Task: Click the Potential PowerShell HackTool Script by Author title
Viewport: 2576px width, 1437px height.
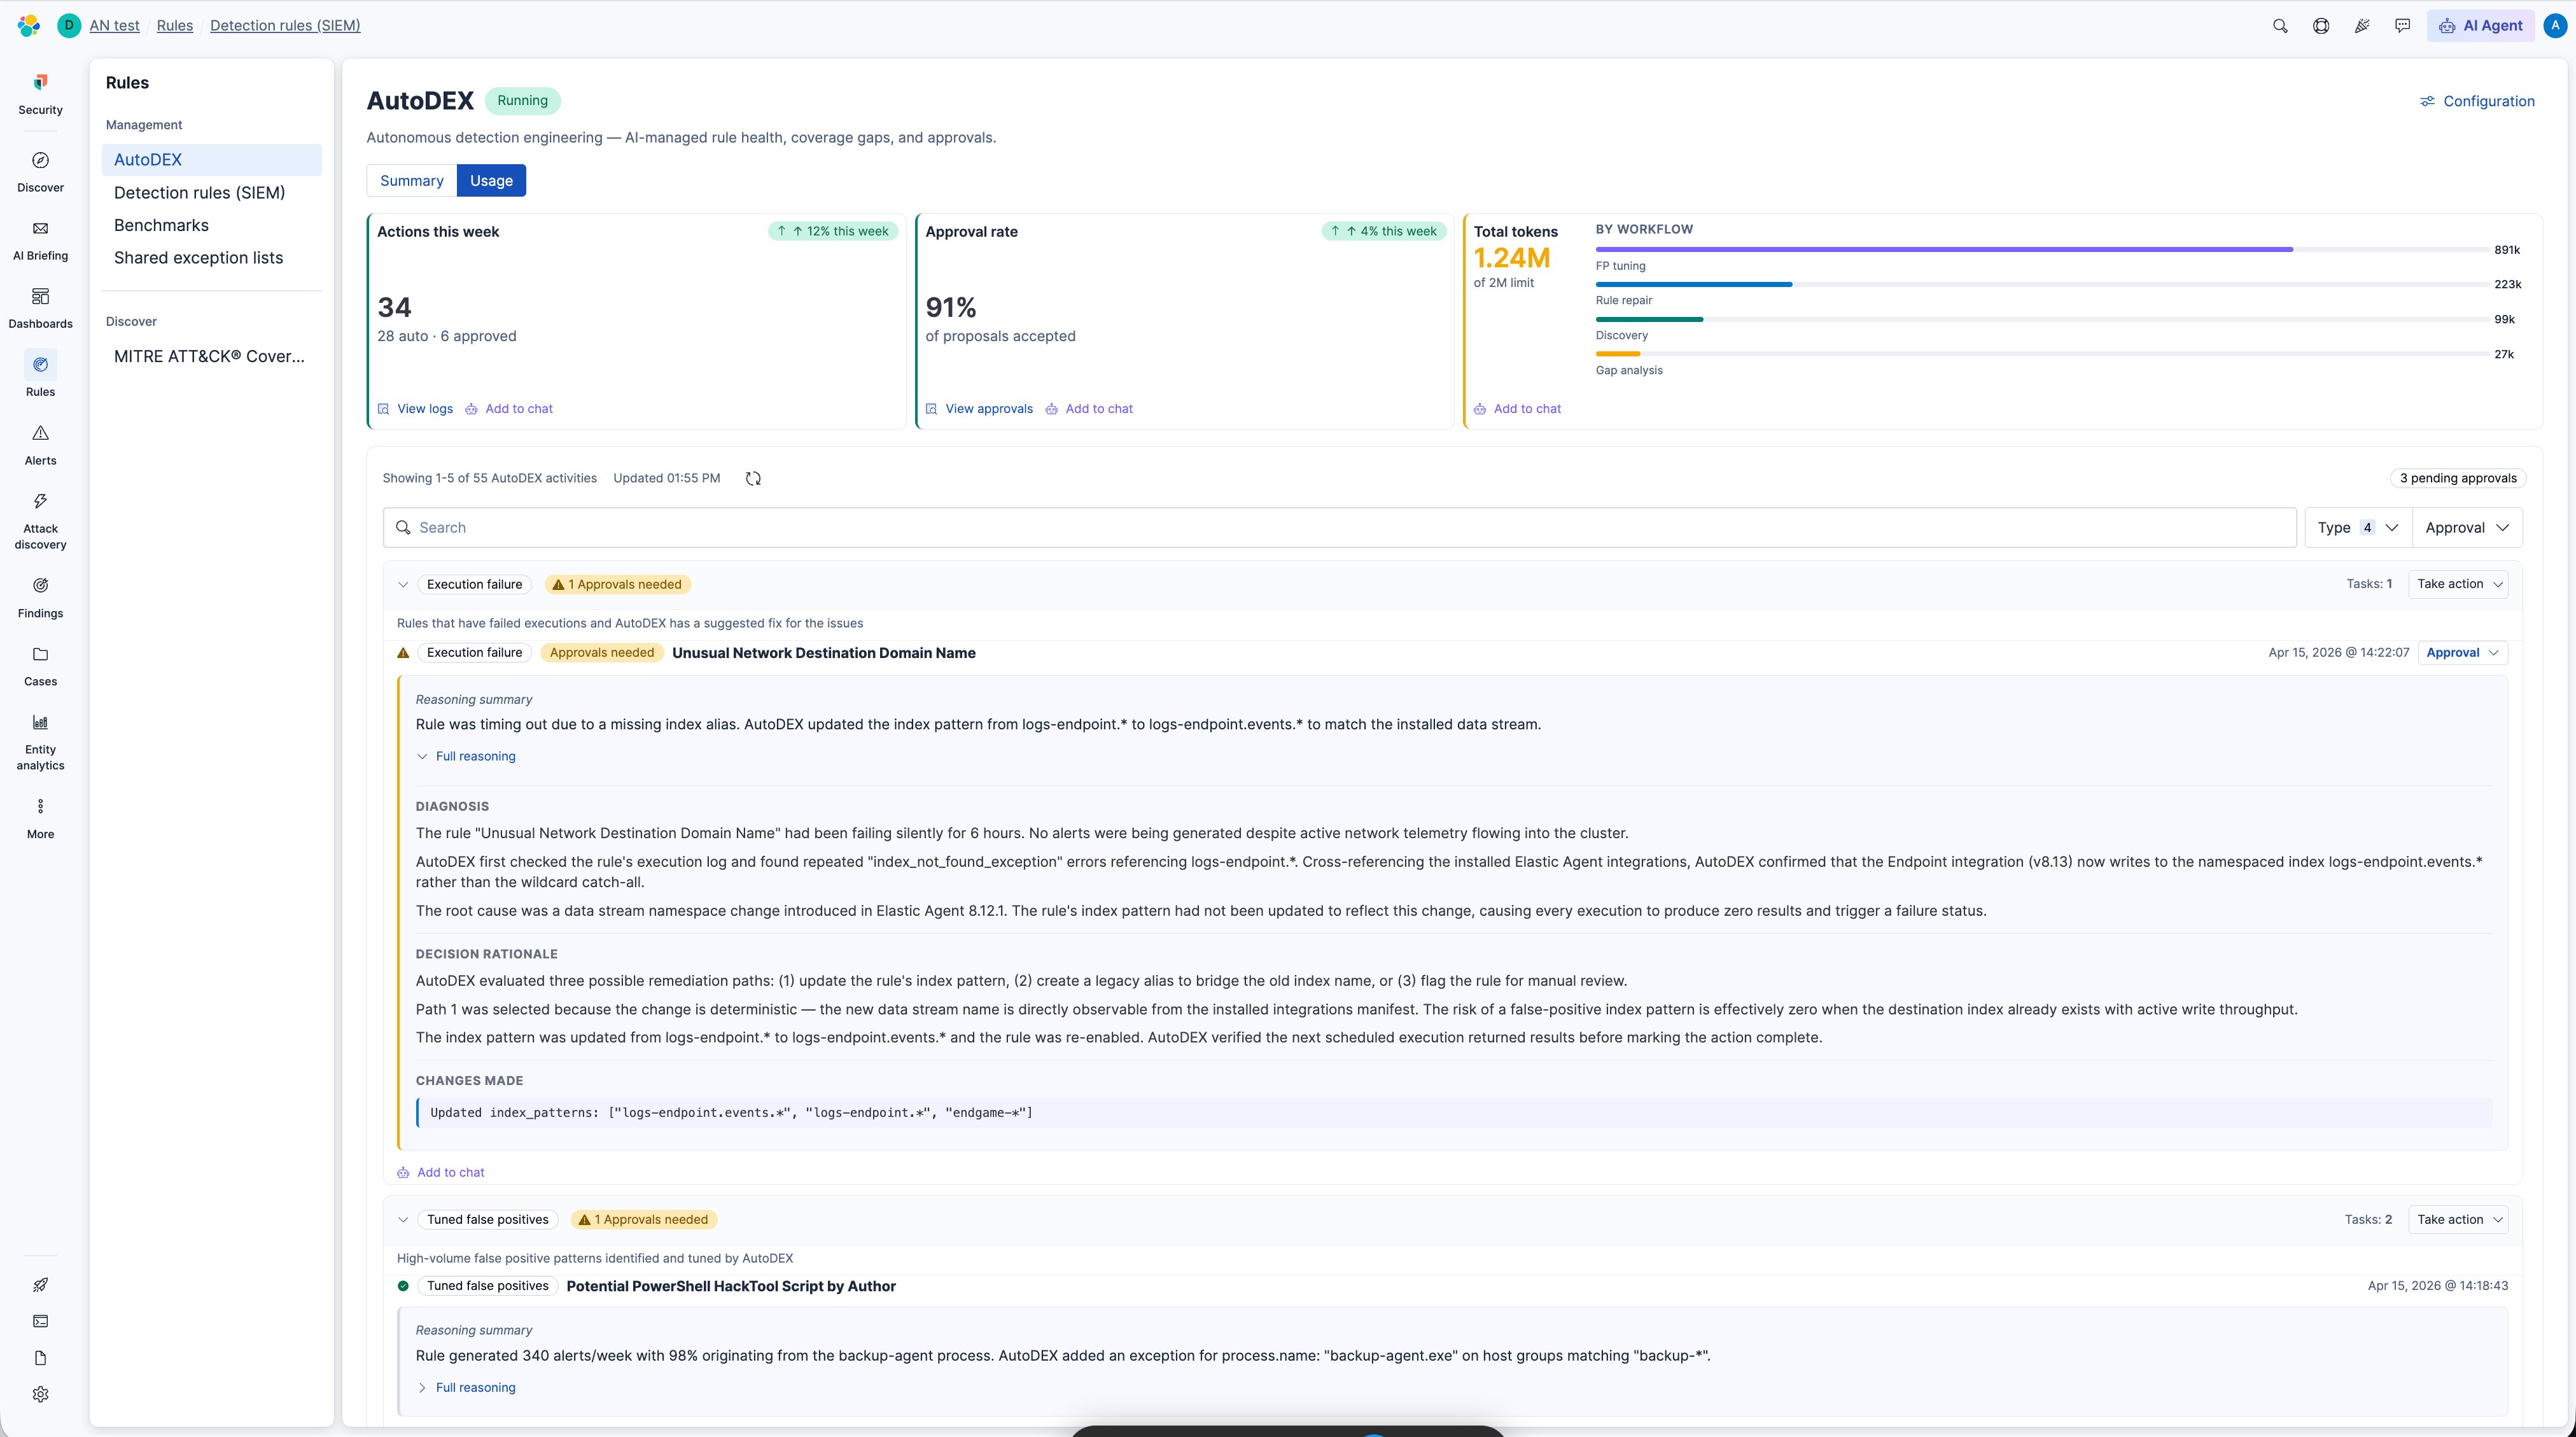Action: click(x=731, y=1287)
